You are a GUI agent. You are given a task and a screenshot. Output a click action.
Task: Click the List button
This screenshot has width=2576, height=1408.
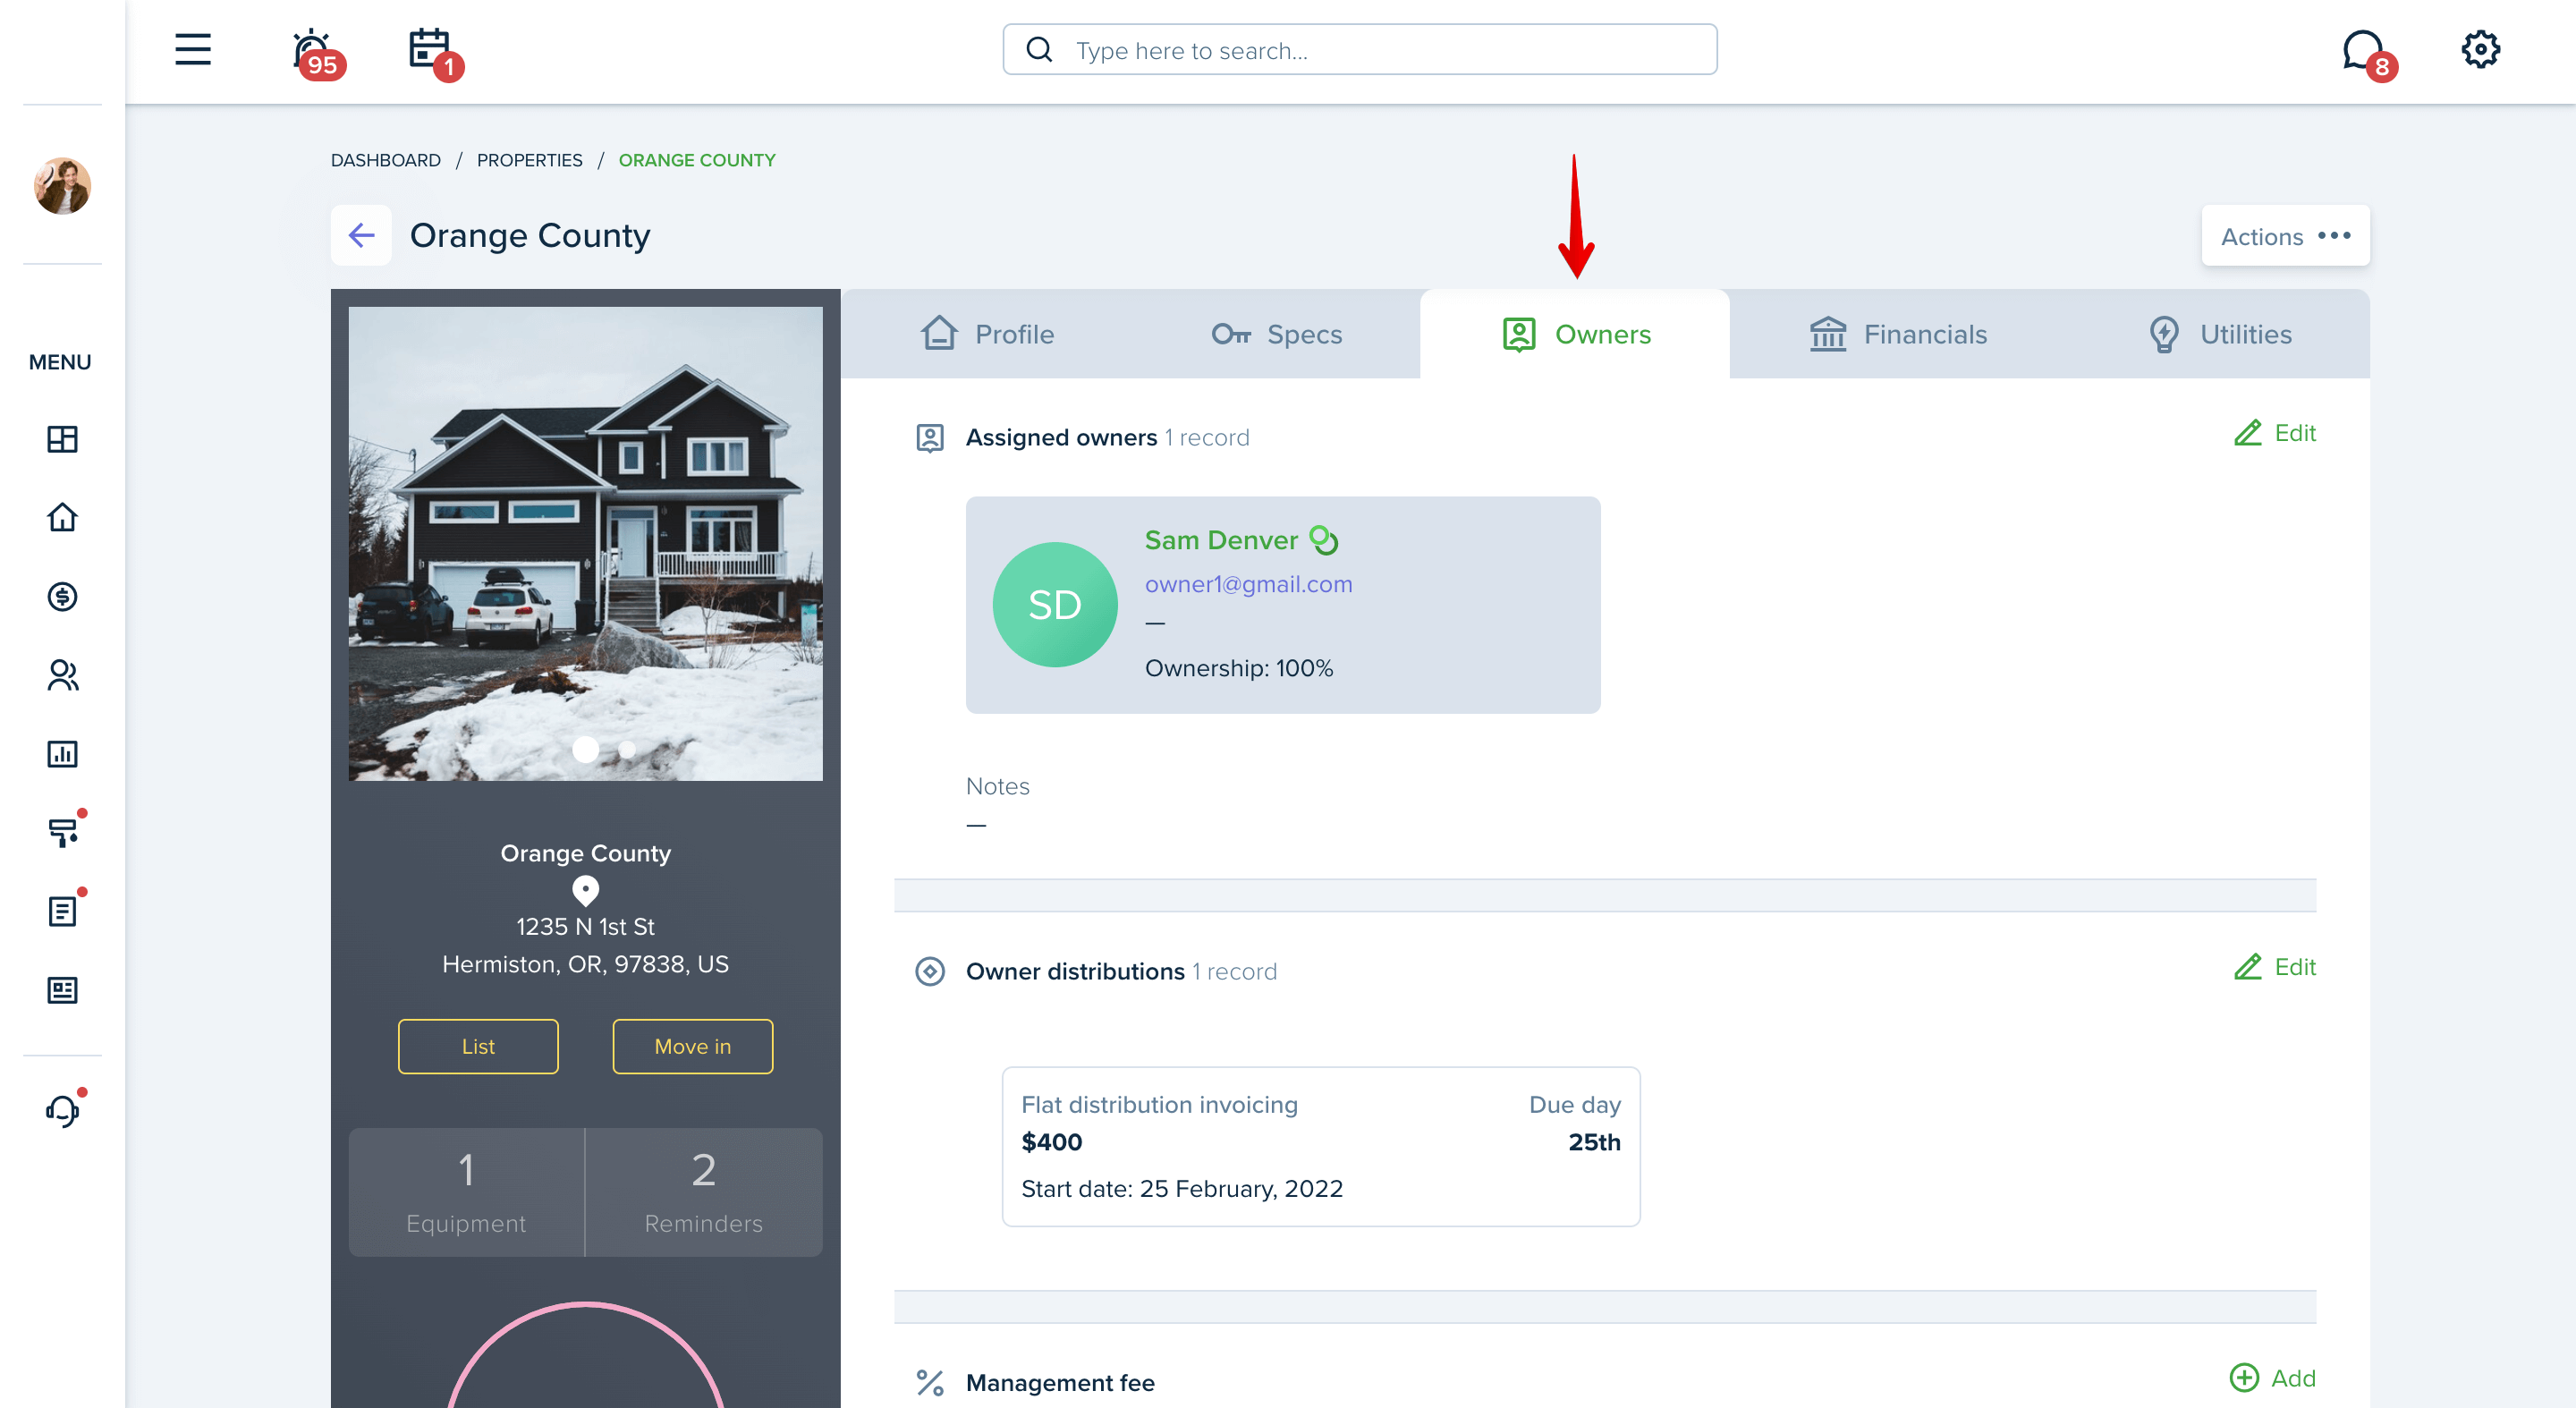pos(478,1046)
